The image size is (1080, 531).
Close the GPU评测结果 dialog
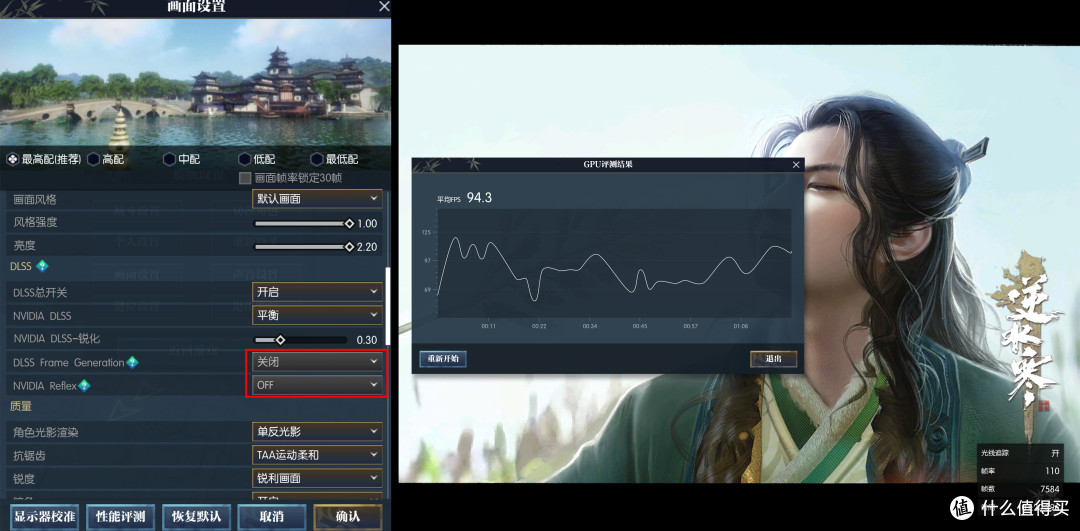pos(796,165)
